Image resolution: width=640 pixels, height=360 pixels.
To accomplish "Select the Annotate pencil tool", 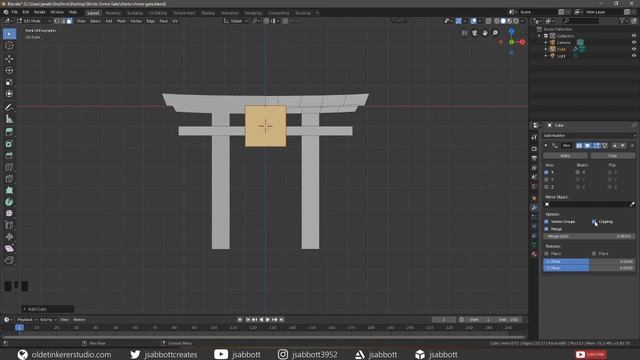I will coord(9,107).
